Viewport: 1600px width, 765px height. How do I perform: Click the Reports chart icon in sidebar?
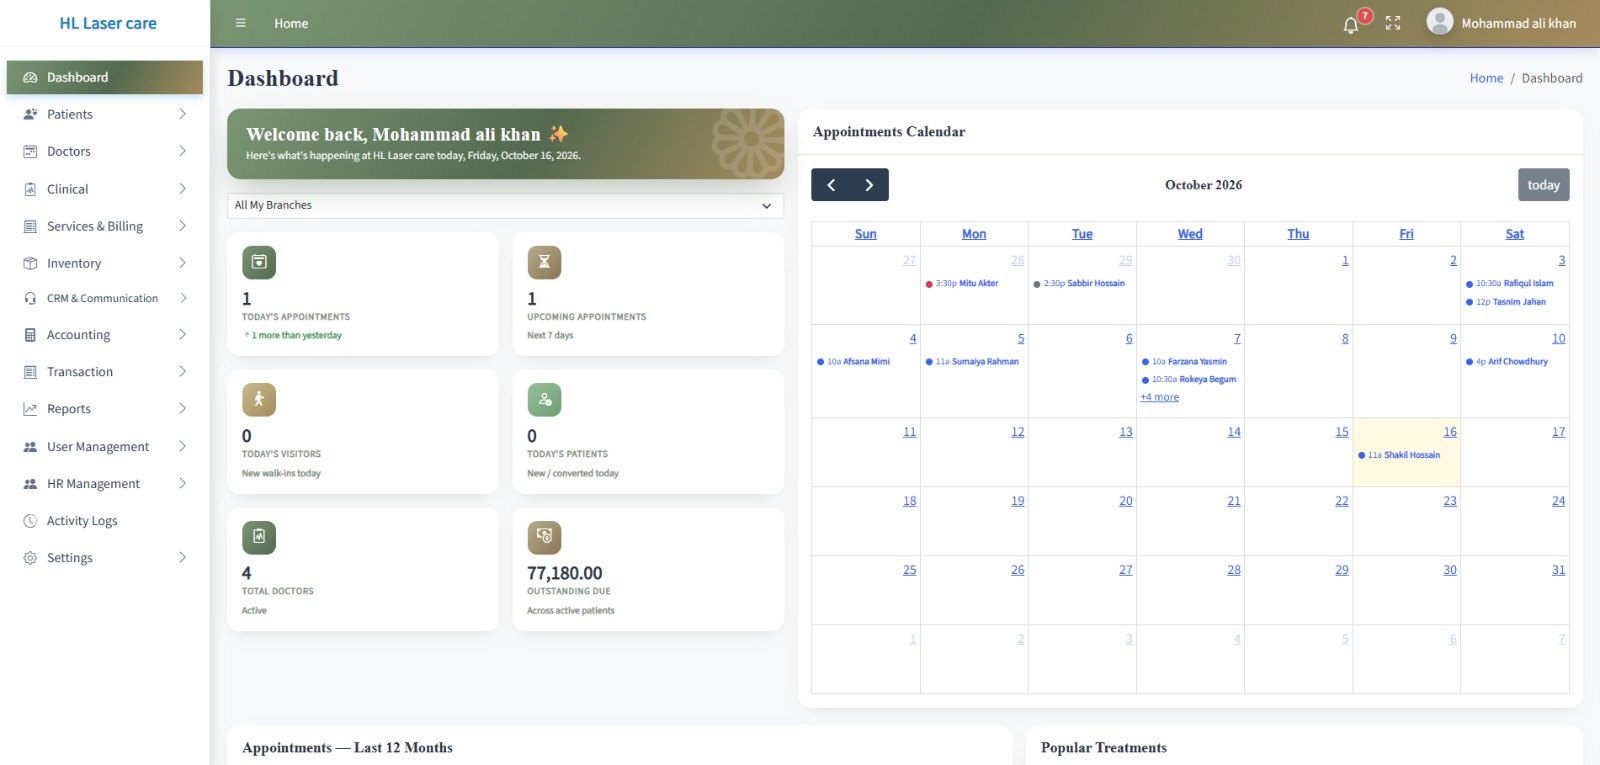pyautogui.click(x=30, y=409)
